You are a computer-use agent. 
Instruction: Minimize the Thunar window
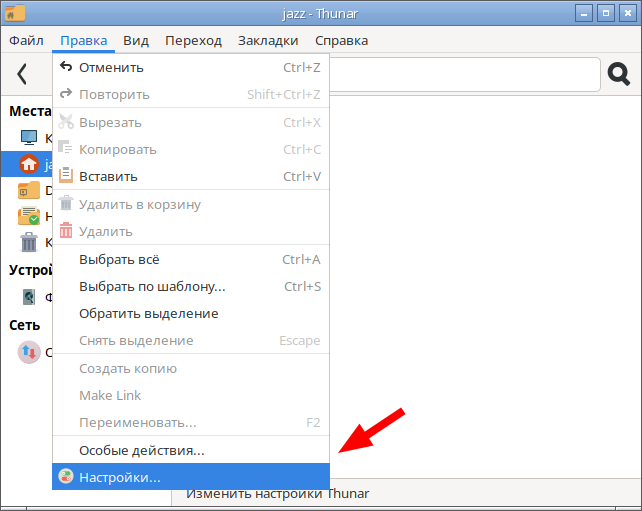pyautogui.click(x=584, y=14)
